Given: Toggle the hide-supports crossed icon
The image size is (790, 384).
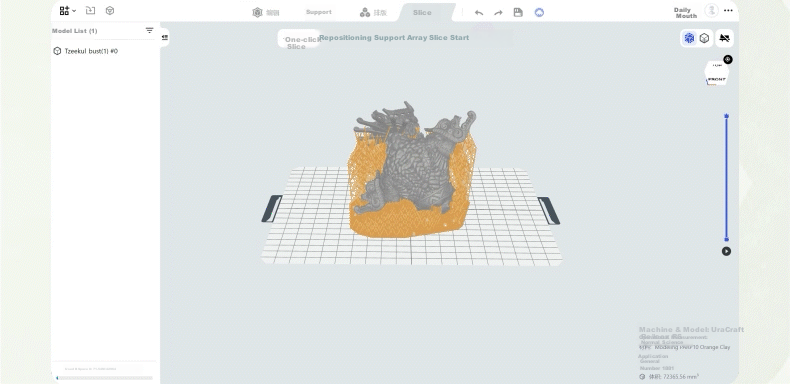Looking at the screenshot, I should (x=725, y=38).
